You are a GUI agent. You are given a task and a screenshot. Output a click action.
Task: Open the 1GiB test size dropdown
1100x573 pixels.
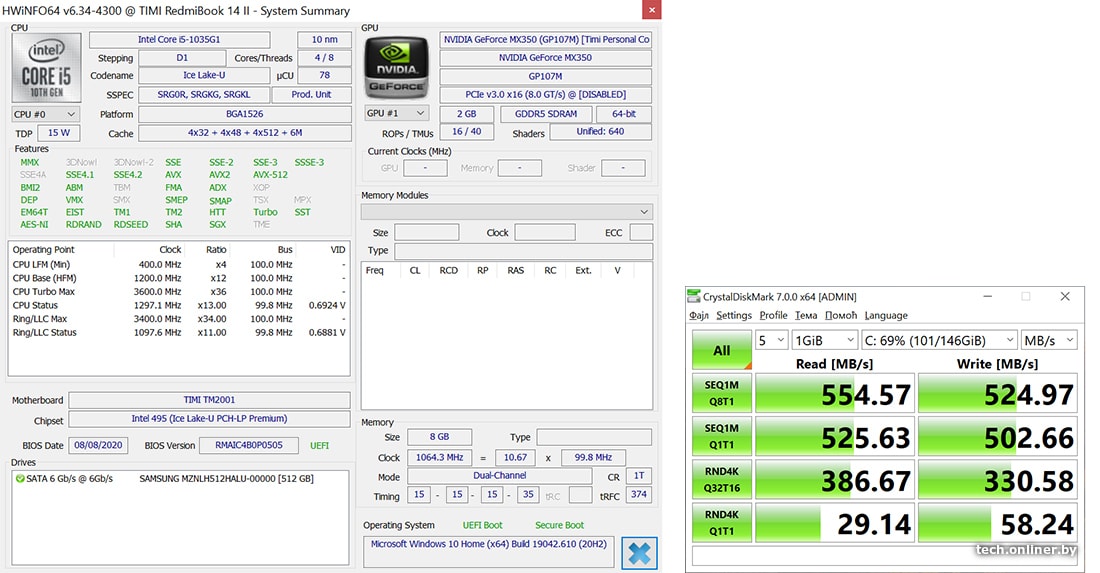824,340
